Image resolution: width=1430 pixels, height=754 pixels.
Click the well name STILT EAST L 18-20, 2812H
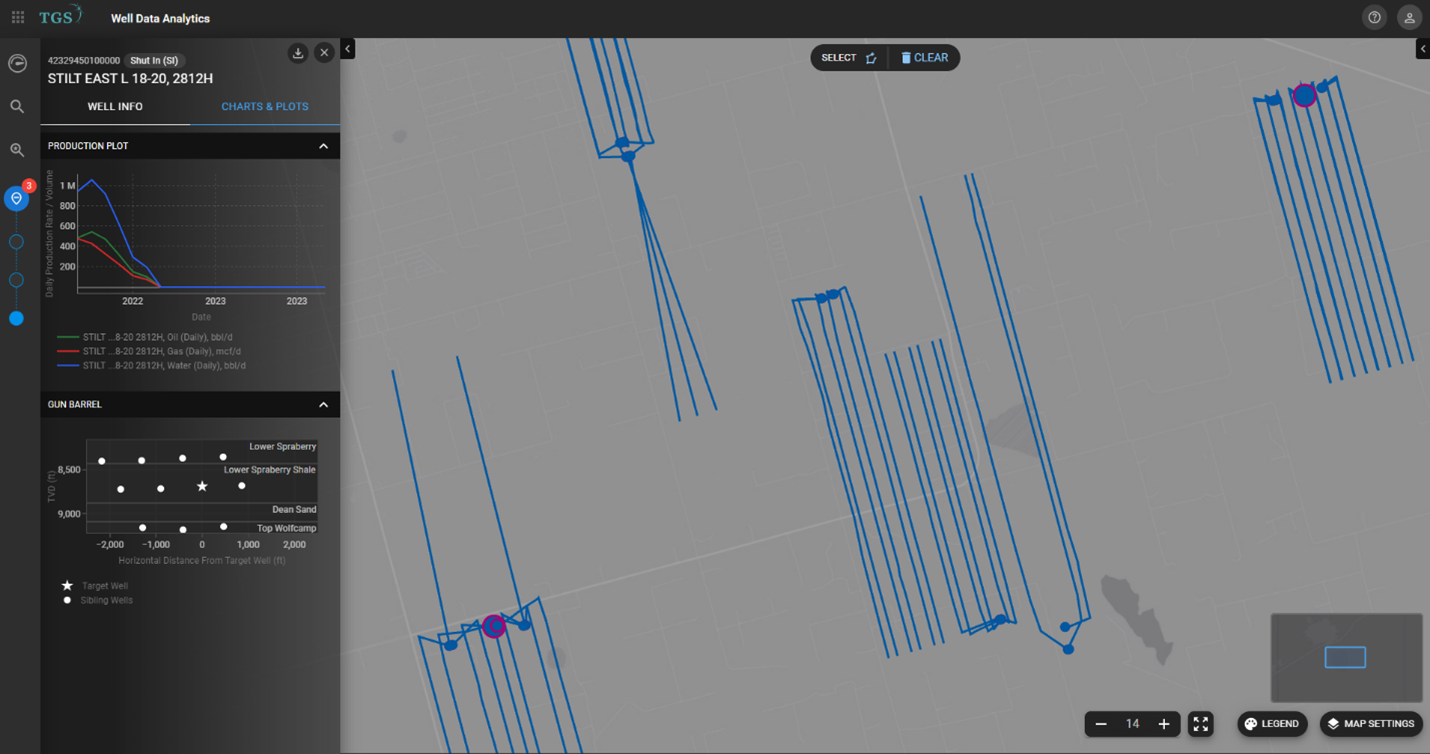click(x=130, y=78)
